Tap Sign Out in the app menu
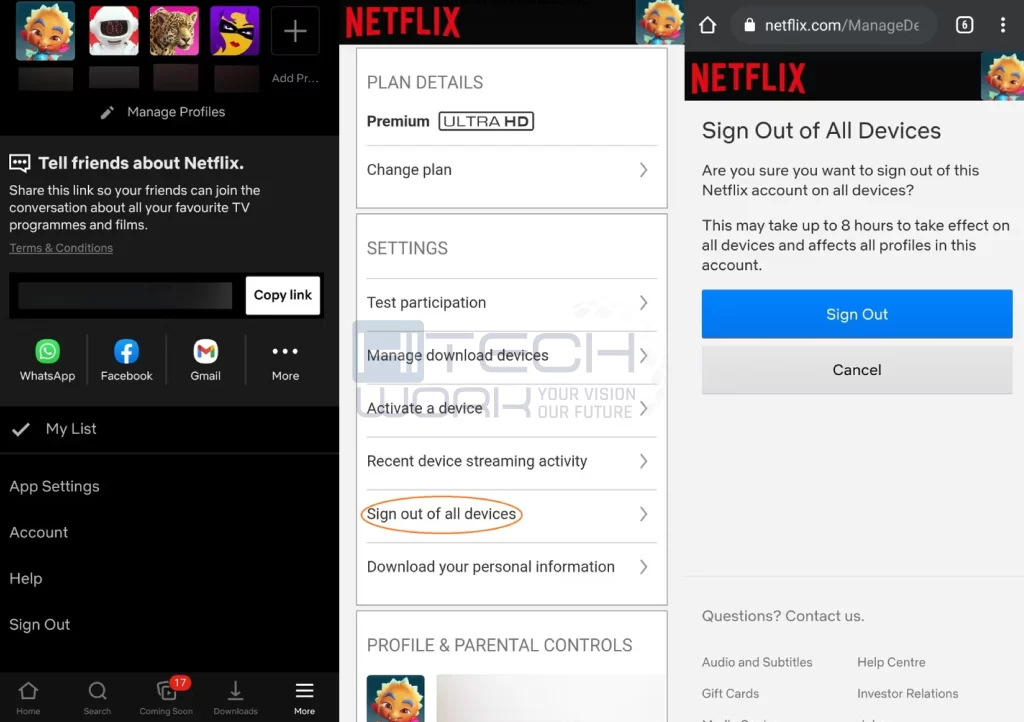The image size is (1024, 722). pos(39,625)
